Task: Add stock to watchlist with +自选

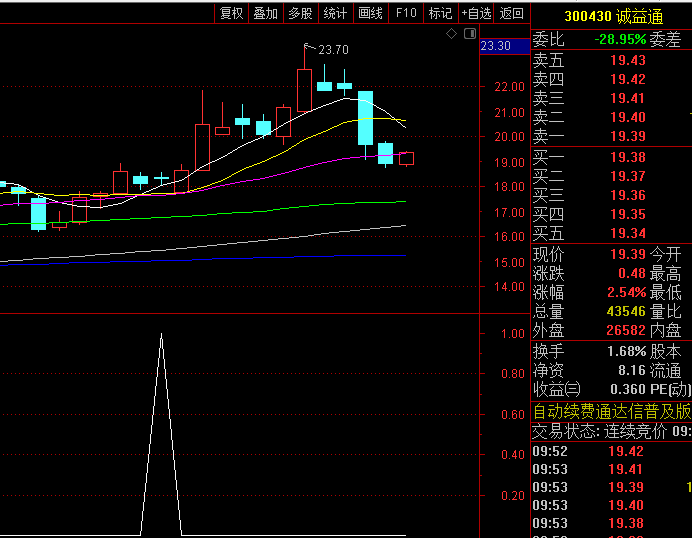Action: coord(476,13)
